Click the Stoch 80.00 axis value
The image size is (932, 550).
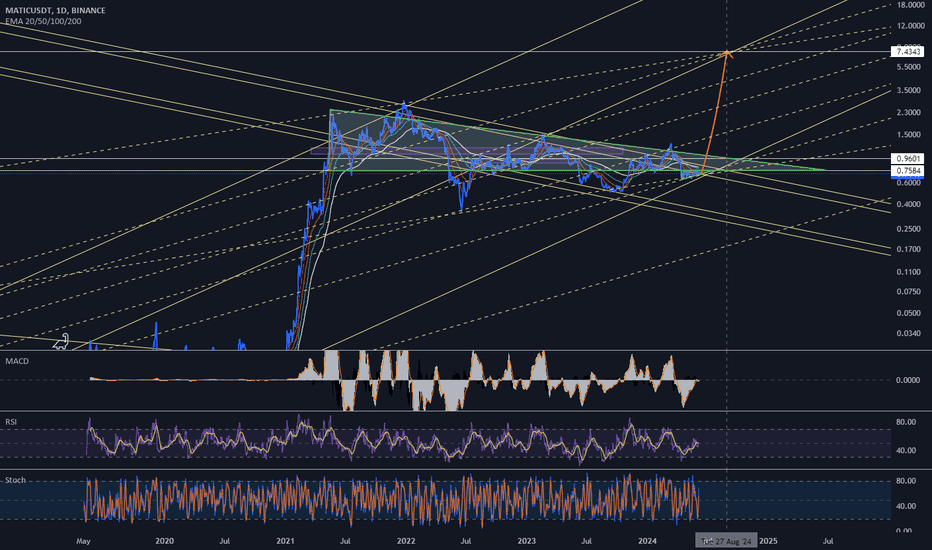906,481
